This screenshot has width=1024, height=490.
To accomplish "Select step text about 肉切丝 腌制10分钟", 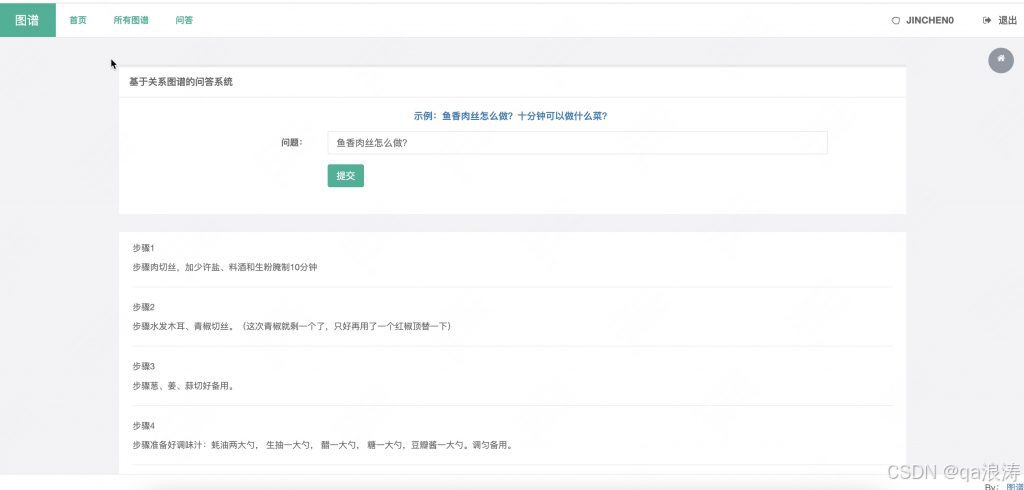I will click(x=225, y=267).
